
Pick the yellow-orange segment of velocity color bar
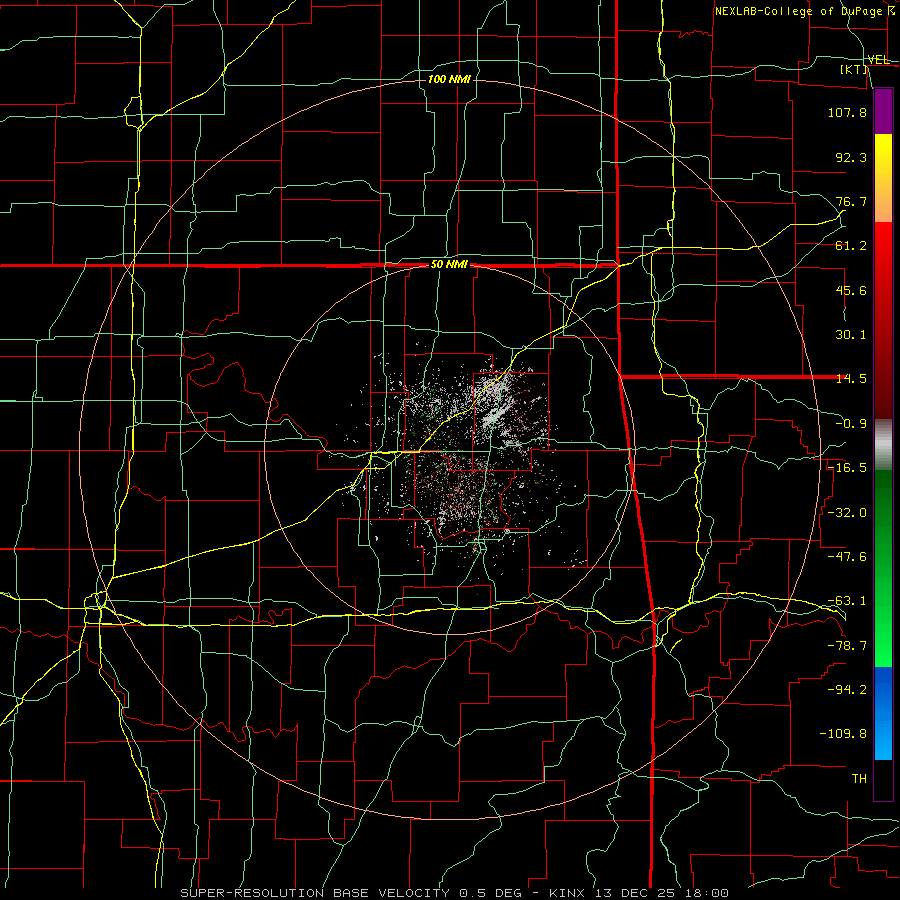(883, 178)
